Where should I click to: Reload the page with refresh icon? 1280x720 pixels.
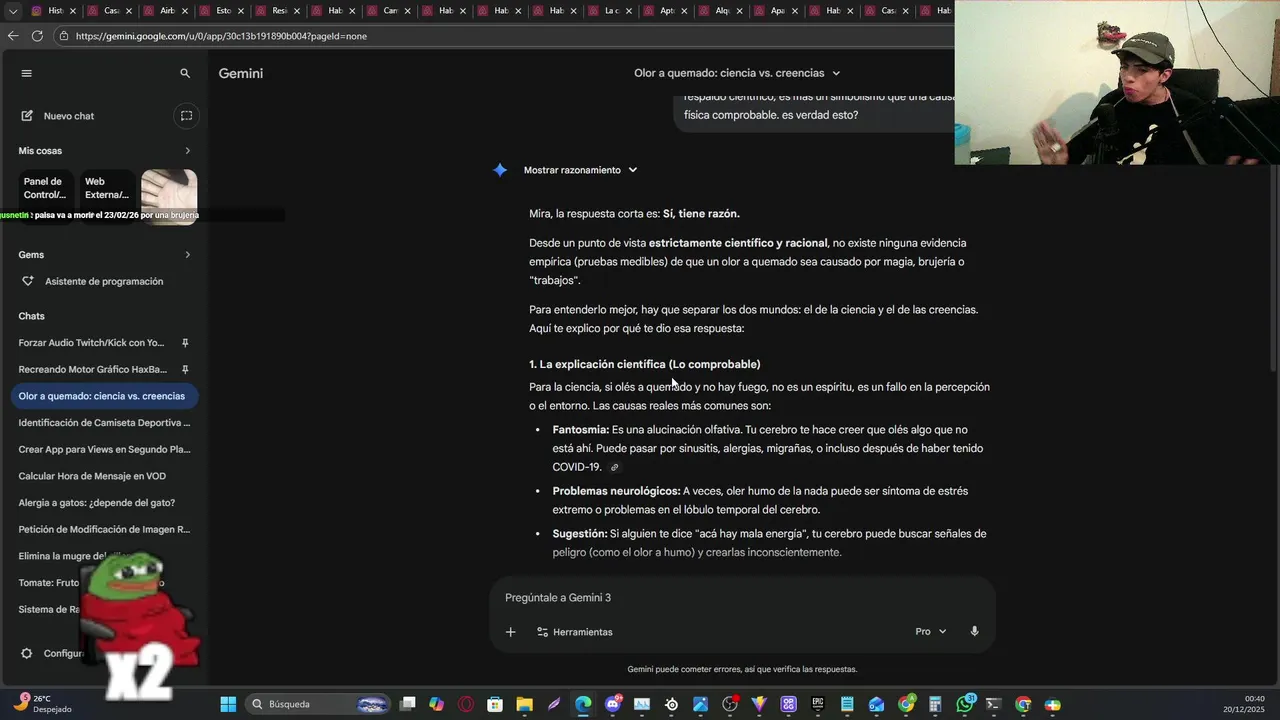pos(37,36)
